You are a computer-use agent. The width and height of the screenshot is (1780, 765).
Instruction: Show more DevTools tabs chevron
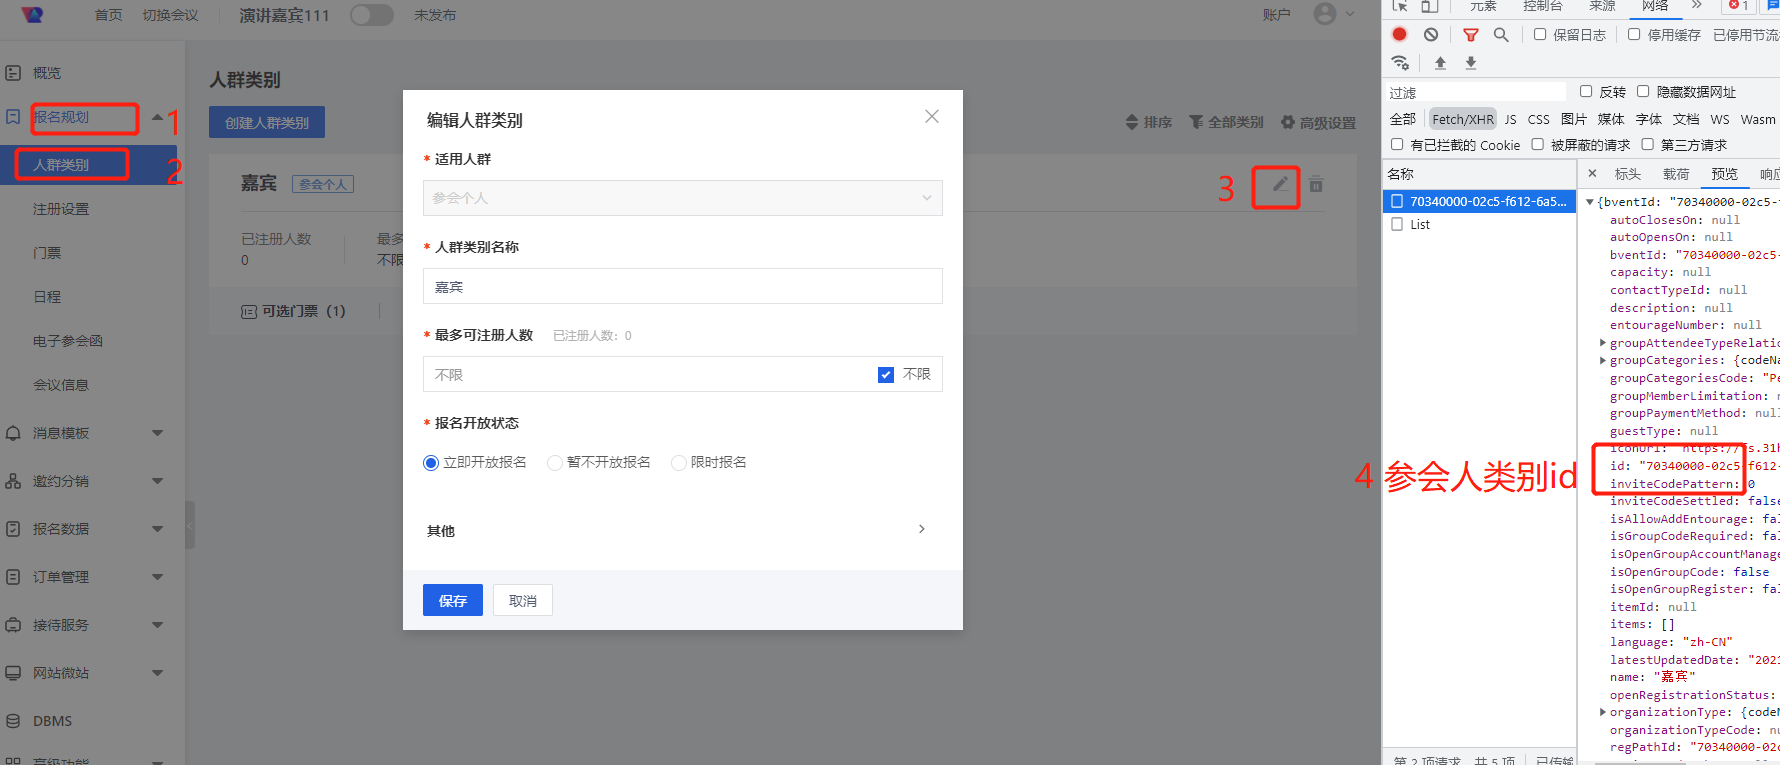[x=1697, y=6]
